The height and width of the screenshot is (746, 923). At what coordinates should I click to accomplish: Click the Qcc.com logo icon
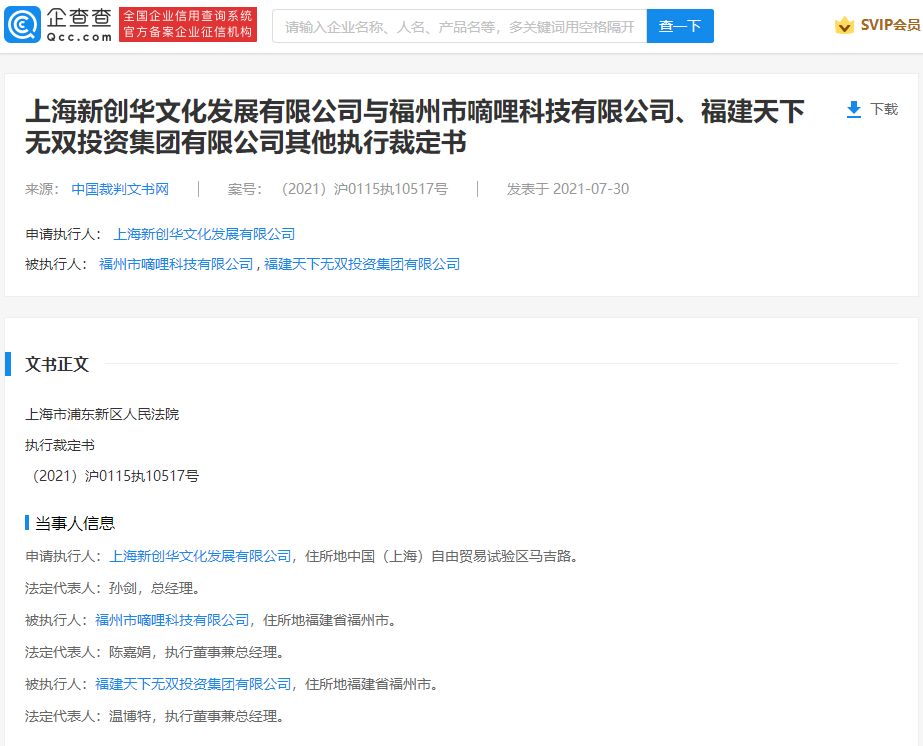[x=22, y=25]
